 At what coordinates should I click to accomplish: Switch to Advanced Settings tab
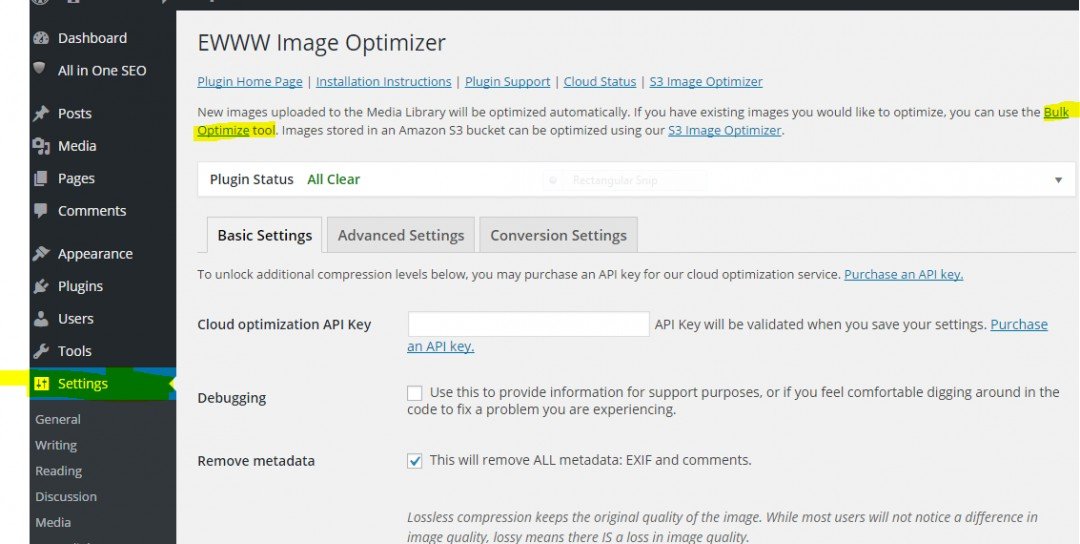(401, 236)
